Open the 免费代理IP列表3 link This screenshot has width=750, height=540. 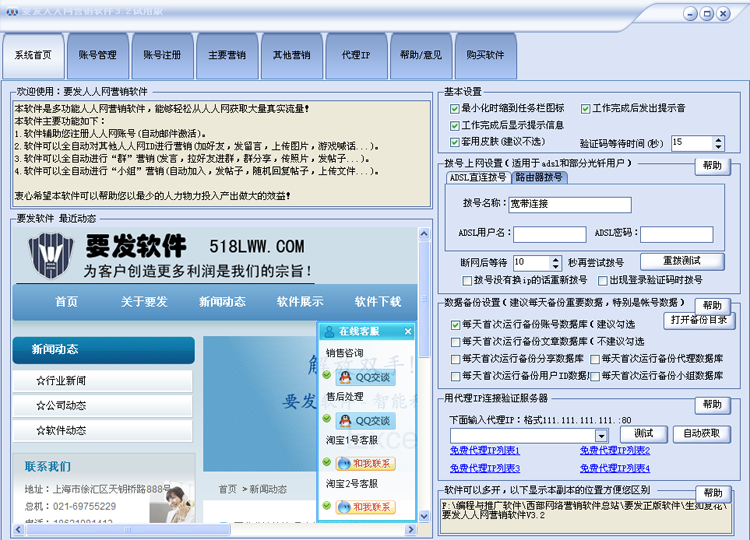(x=485, y=468)
